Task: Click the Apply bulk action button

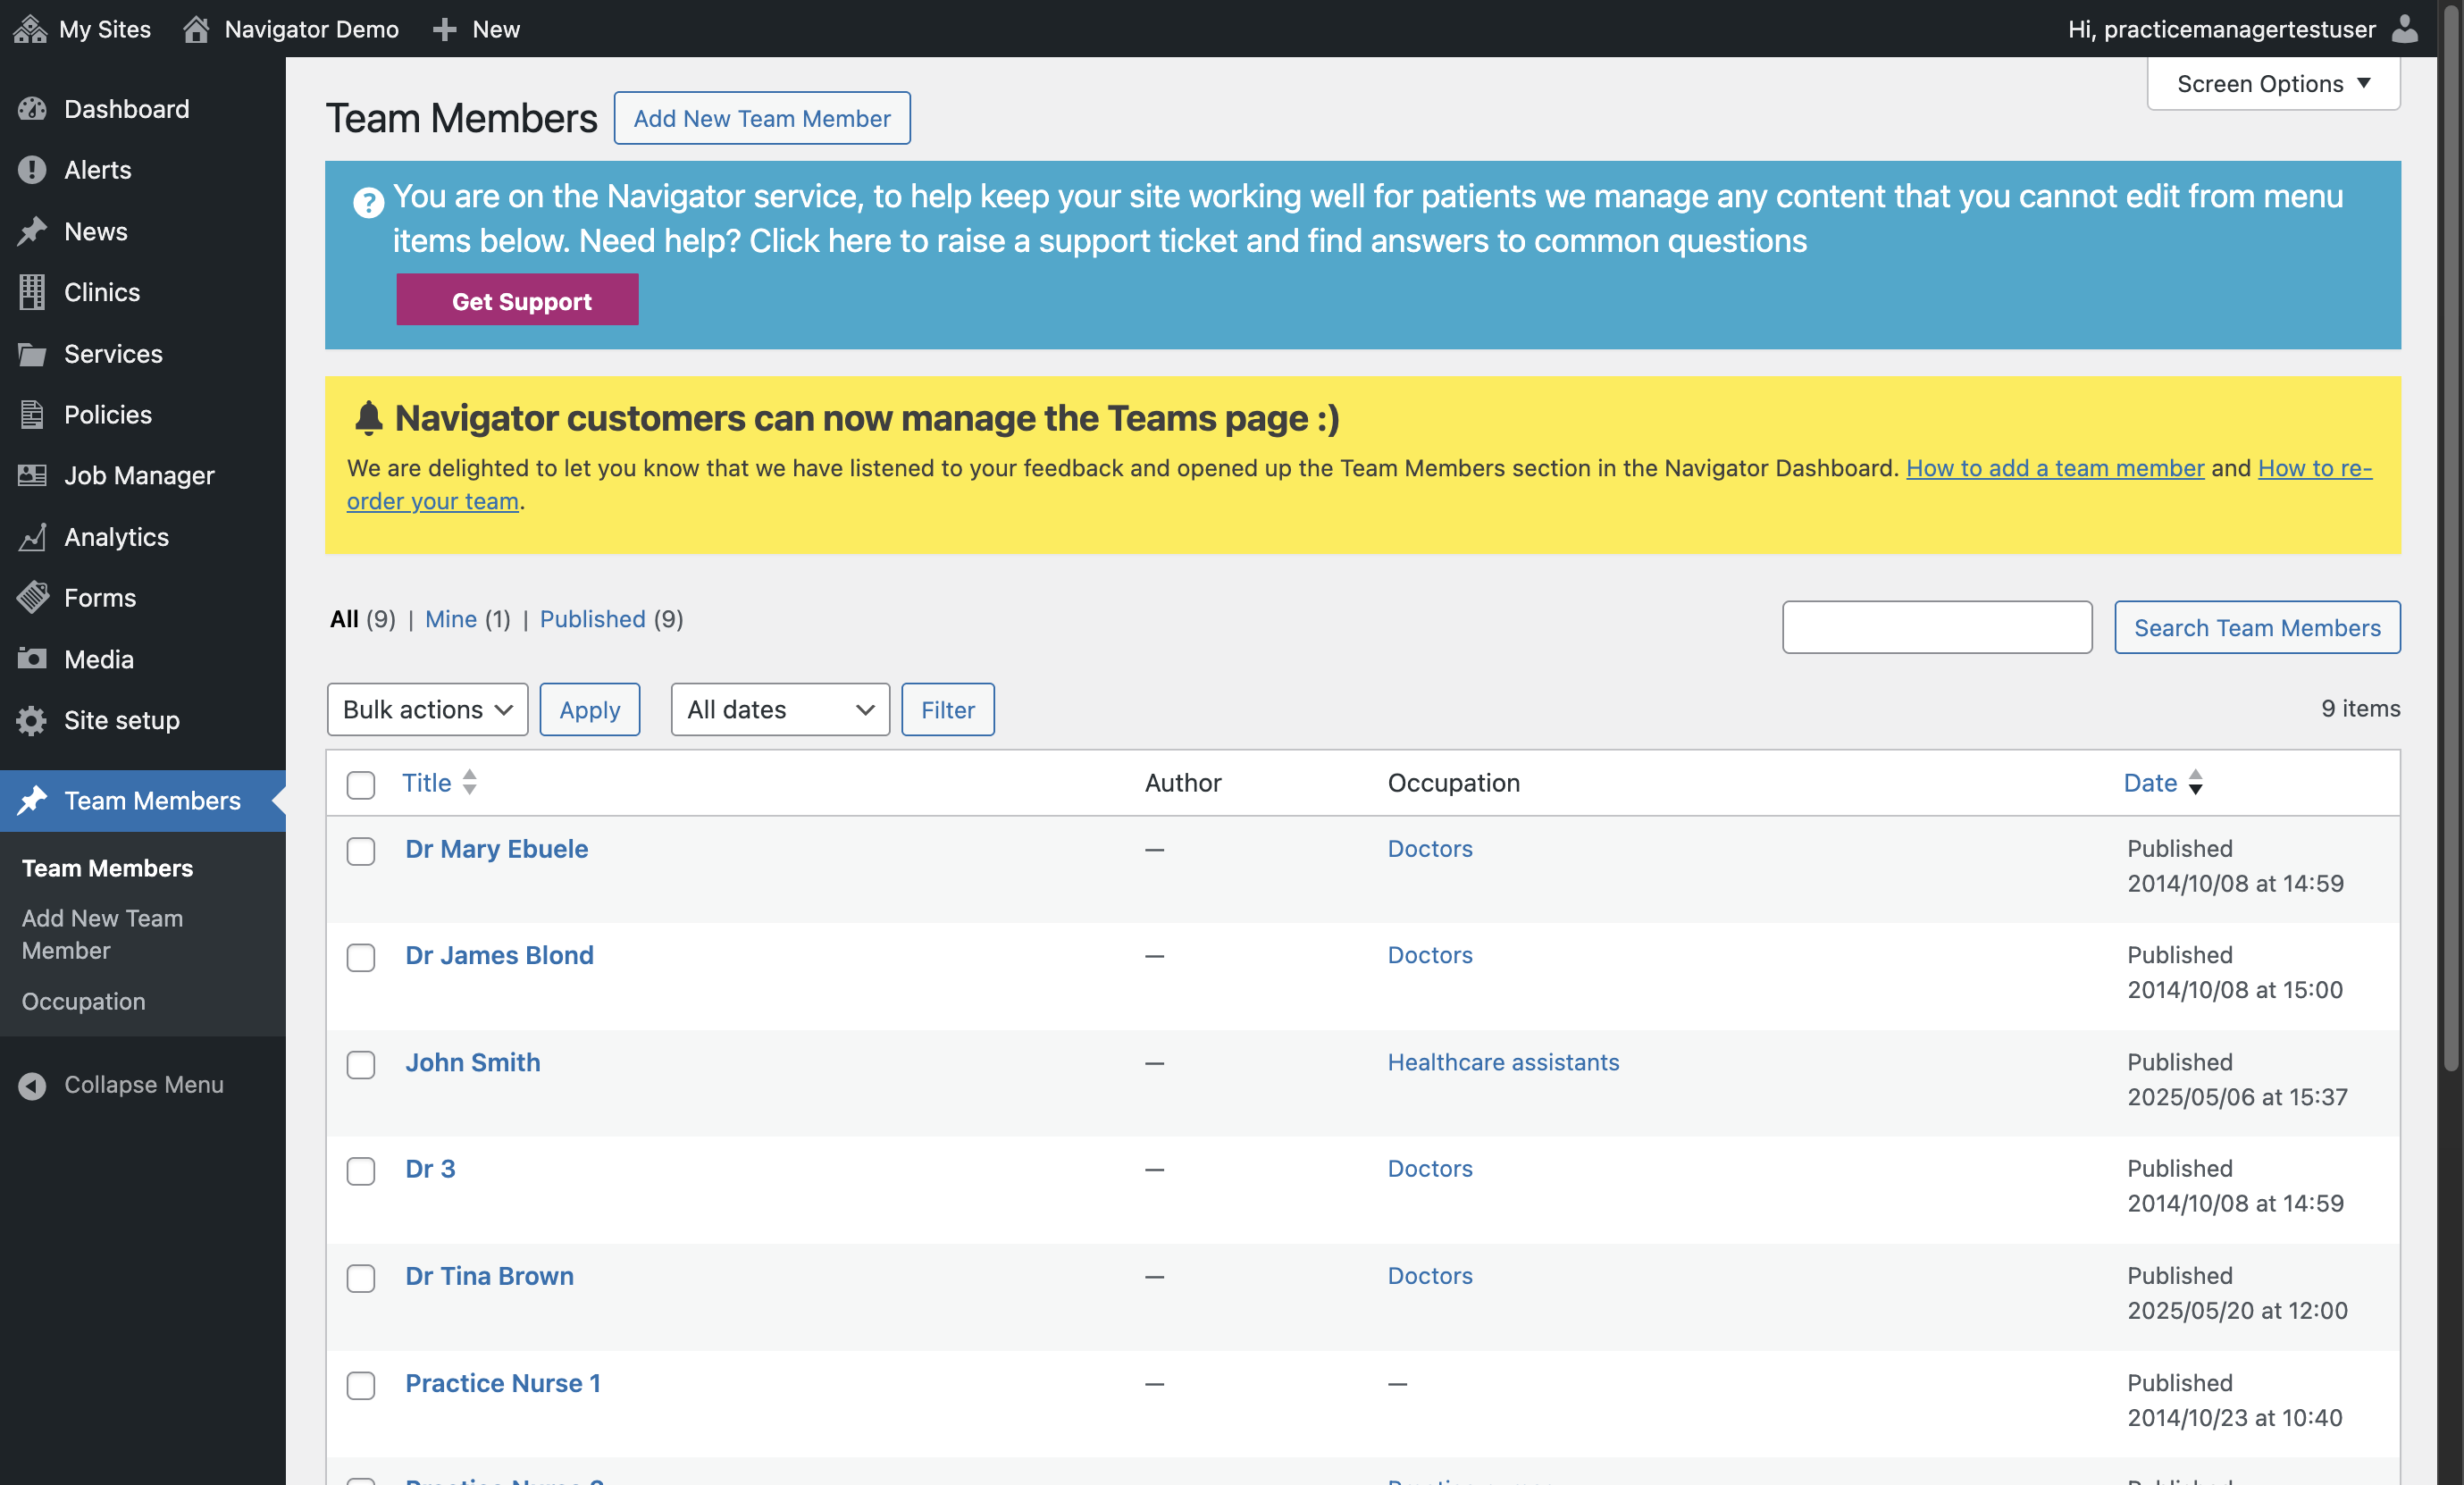Action: (590, 709)
